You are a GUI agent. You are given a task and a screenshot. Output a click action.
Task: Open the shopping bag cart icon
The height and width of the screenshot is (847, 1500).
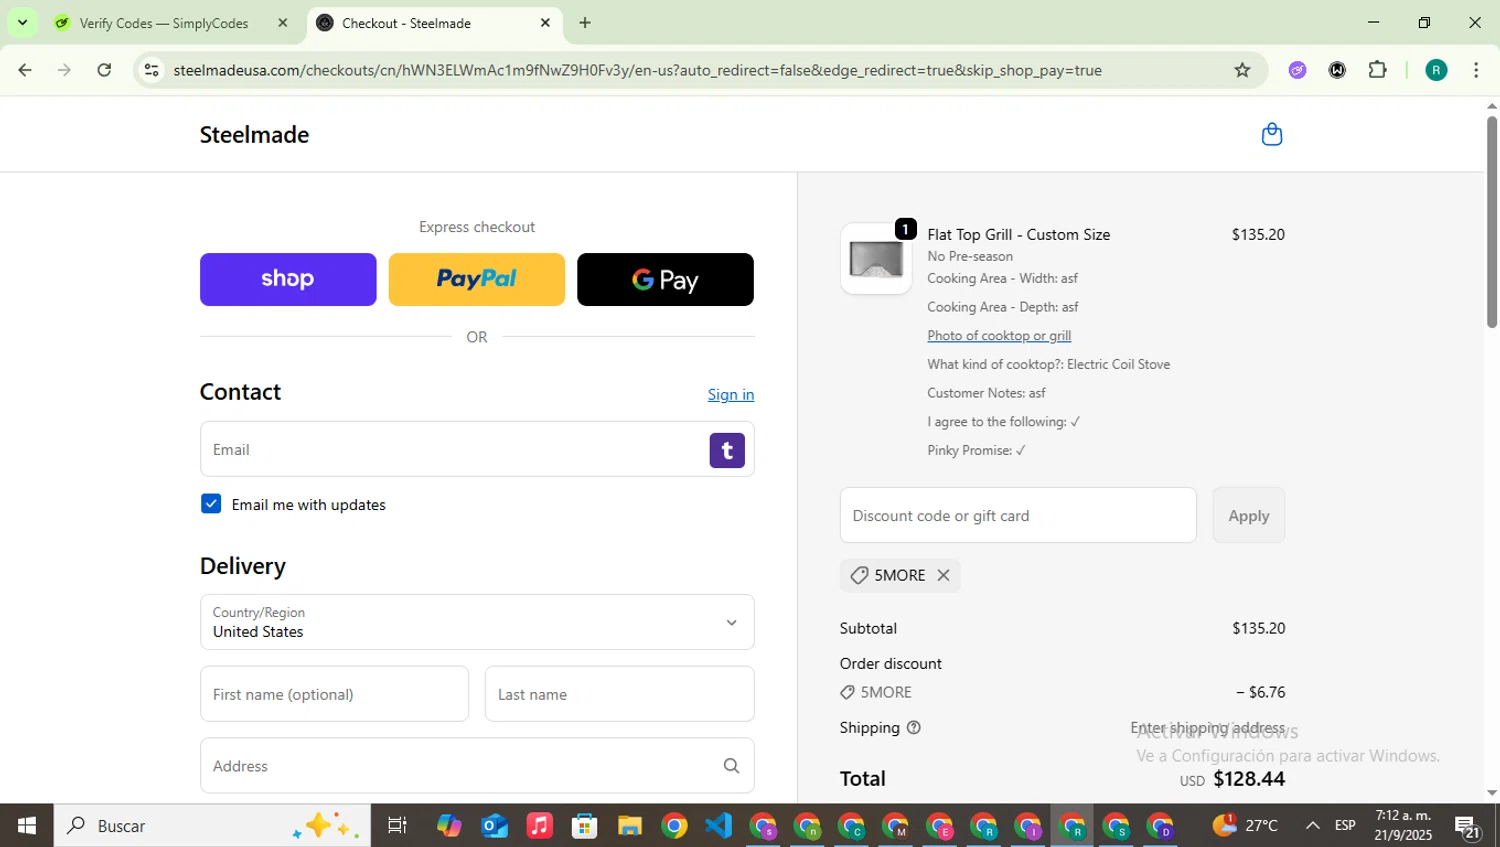(x=1271, y=134)
